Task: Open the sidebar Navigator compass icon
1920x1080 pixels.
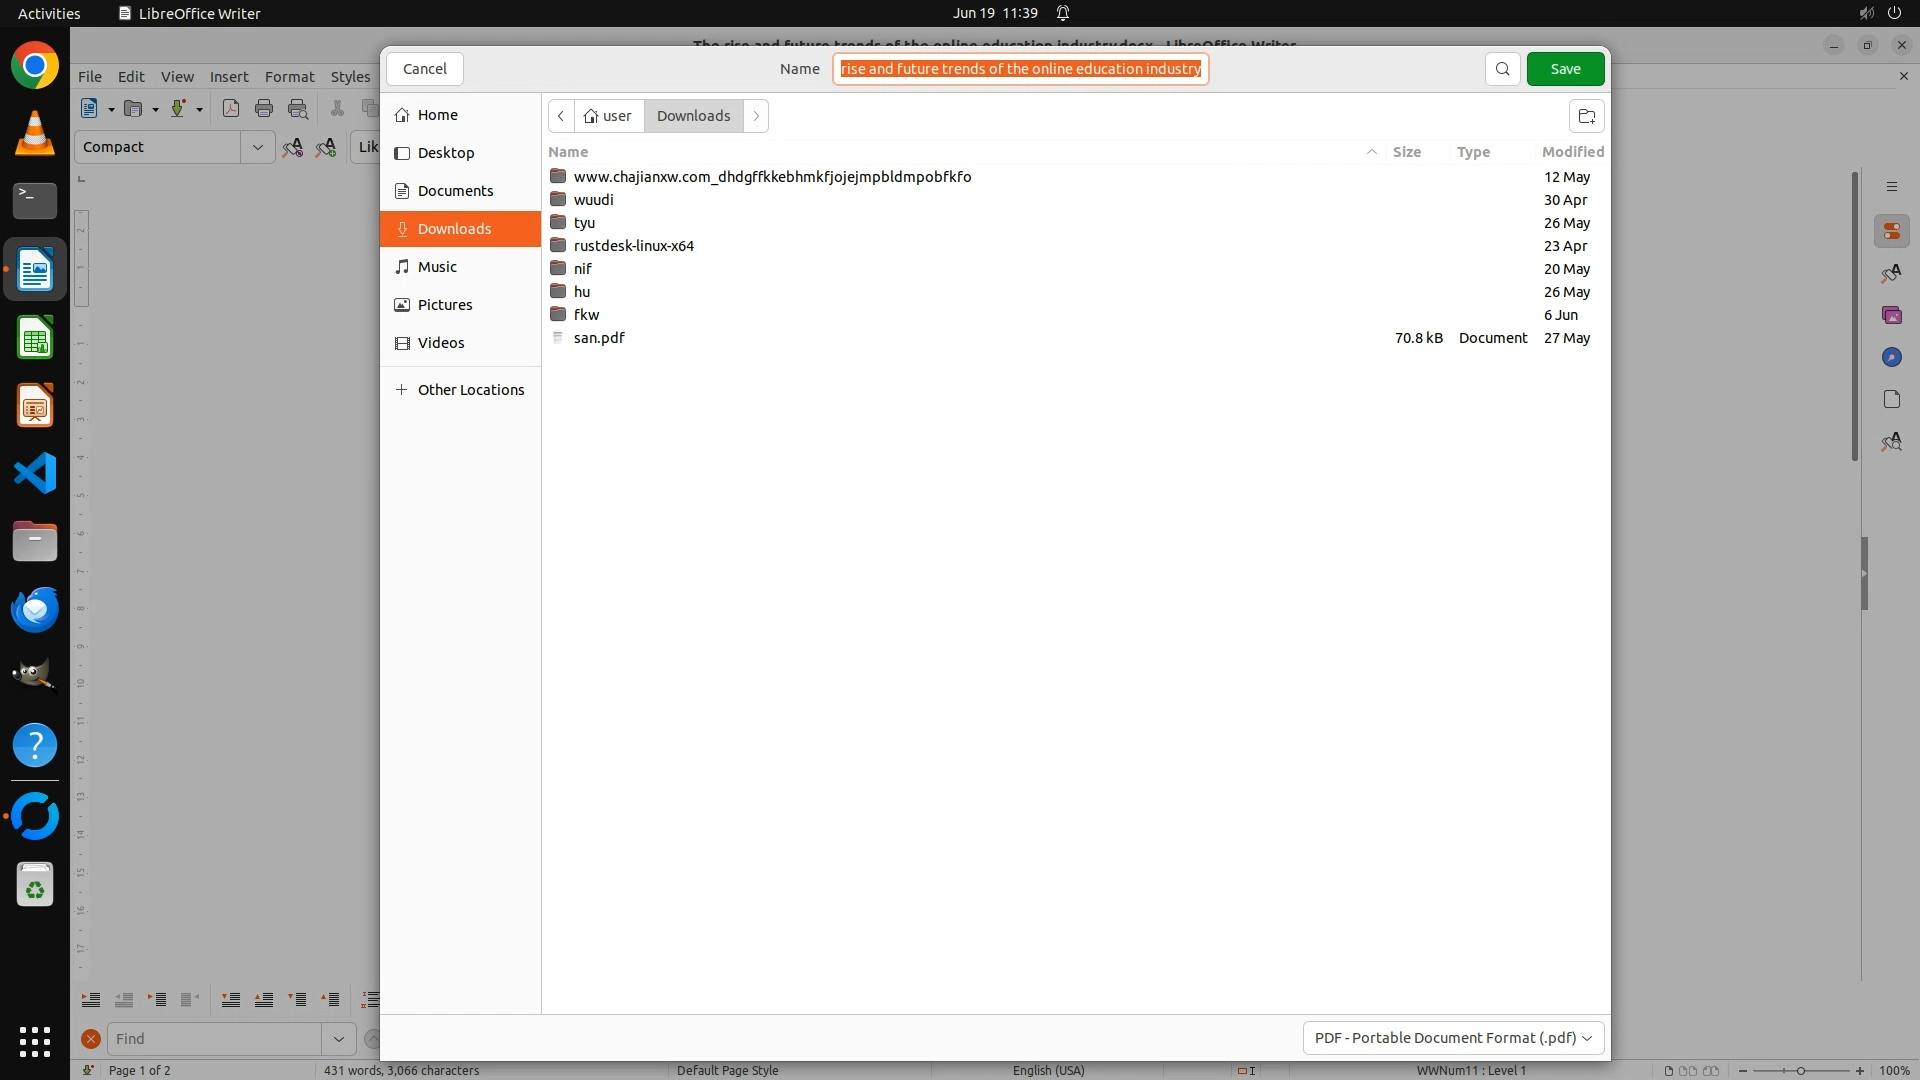Action: (1891, 357)
